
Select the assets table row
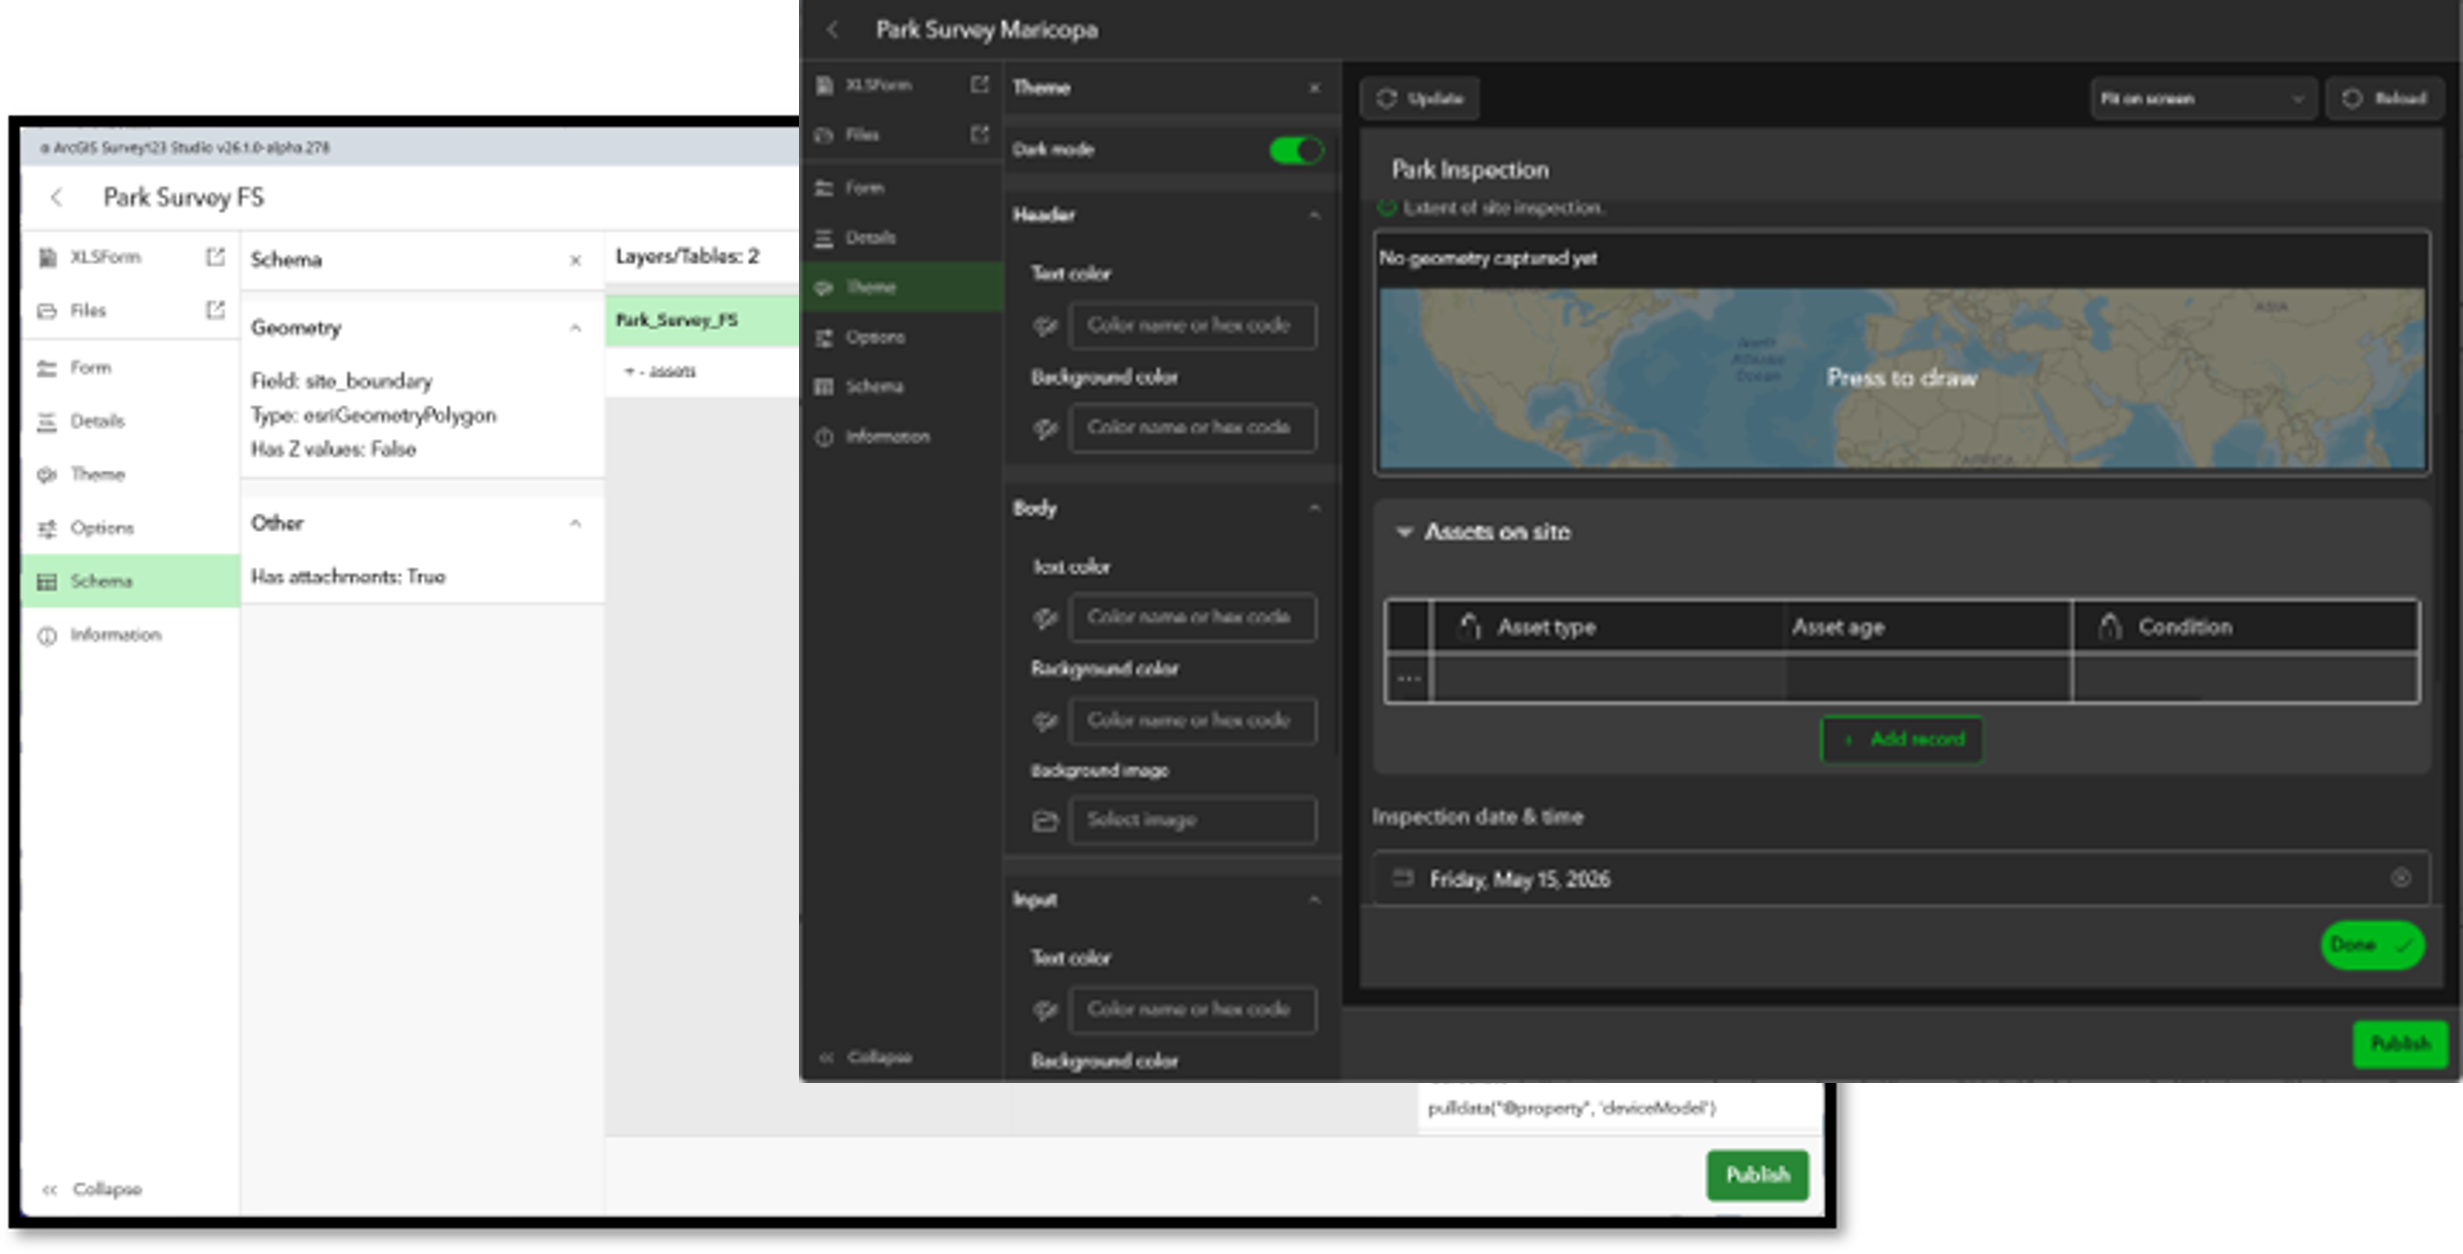702,372
